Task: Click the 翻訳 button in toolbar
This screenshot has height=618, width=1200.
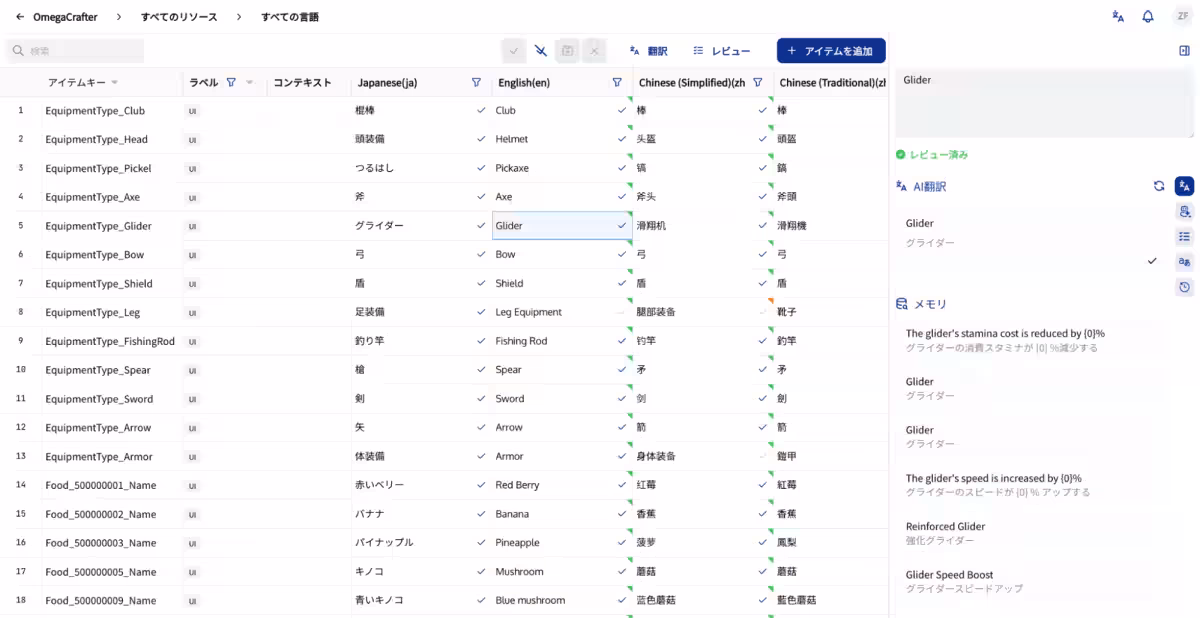Action: [648, 51]
